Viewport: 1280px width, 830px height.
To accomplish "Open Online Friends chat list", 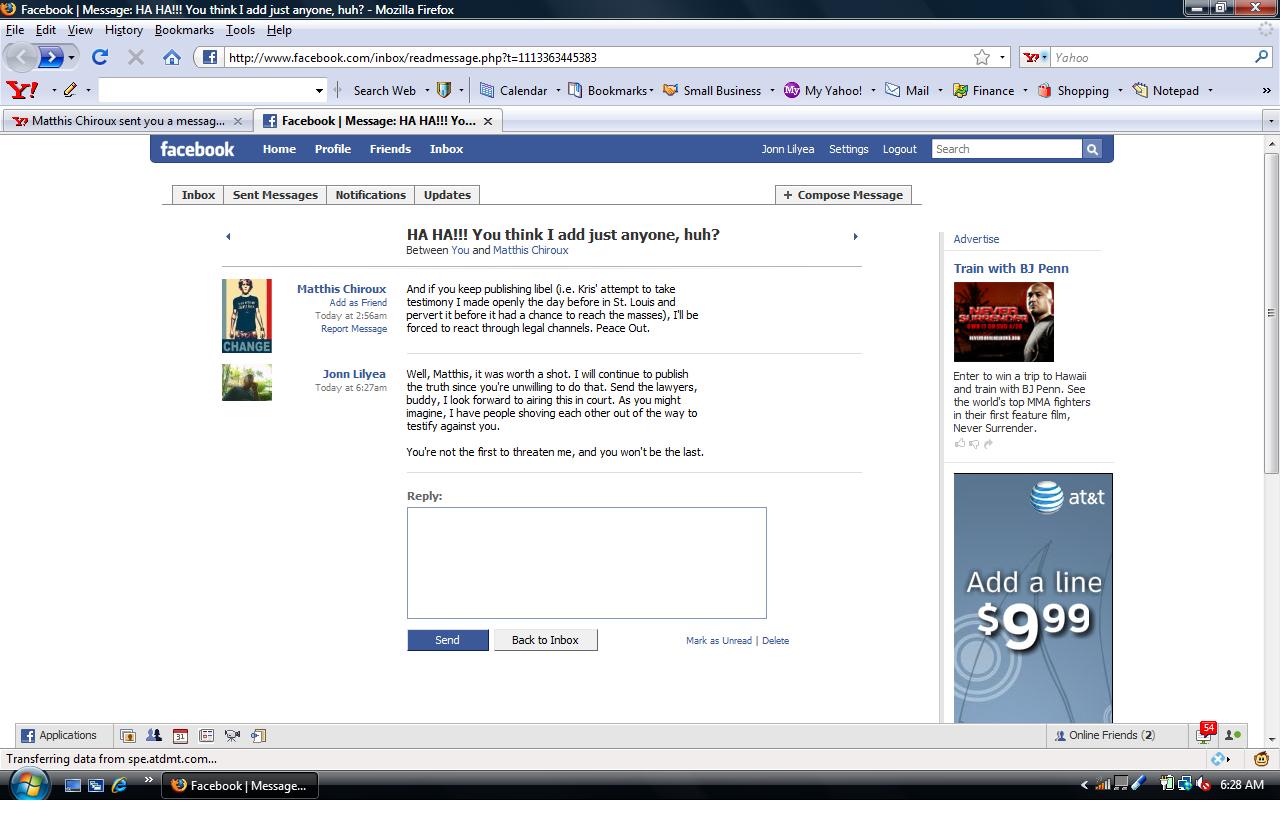I will coord(1105,735).
